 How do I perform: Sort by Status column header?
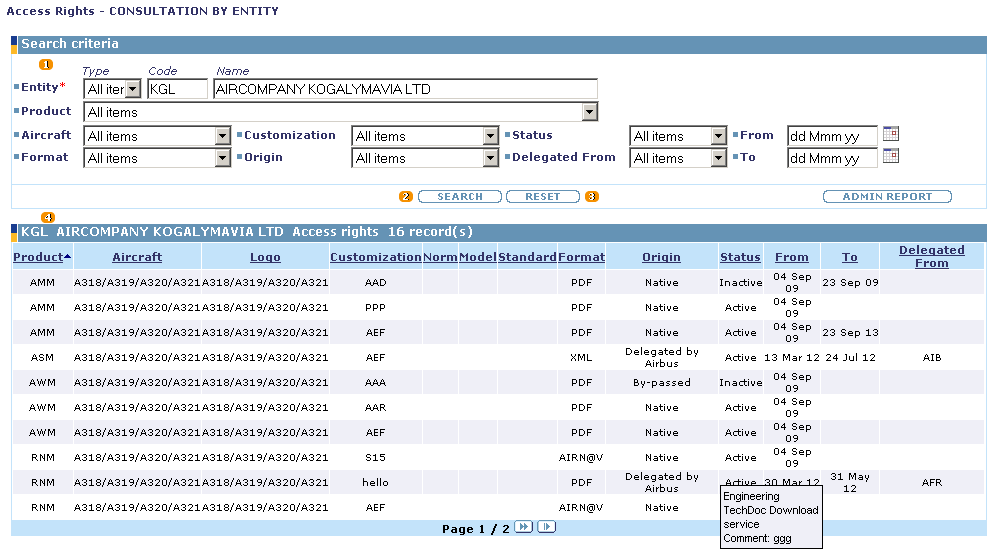tap(740, 257)
